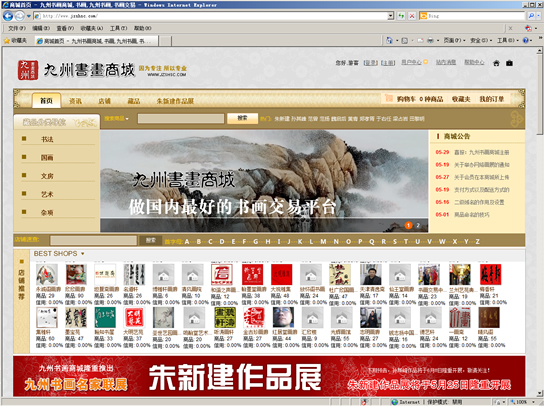The width and height of the screenshot is (544, 406).
Task: Click the red Stop loading icon
Action: 412,16
